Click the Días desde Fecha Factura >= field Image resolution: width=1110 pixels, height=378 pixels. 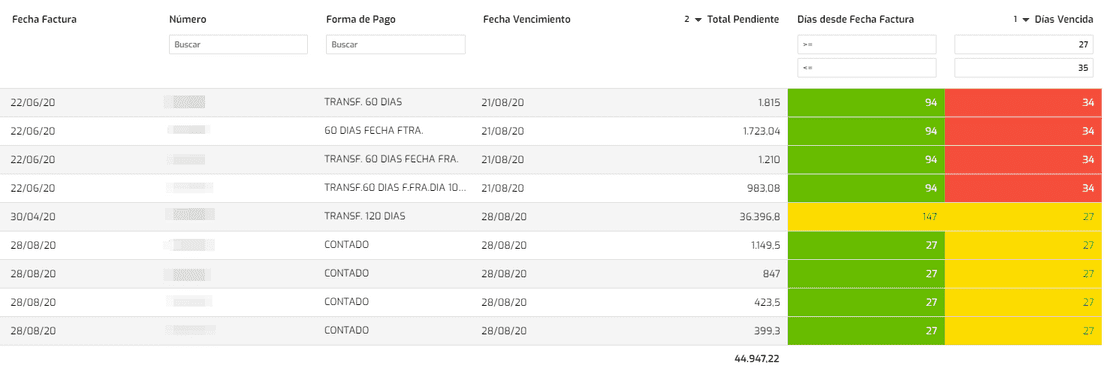(x=866, y=45)
